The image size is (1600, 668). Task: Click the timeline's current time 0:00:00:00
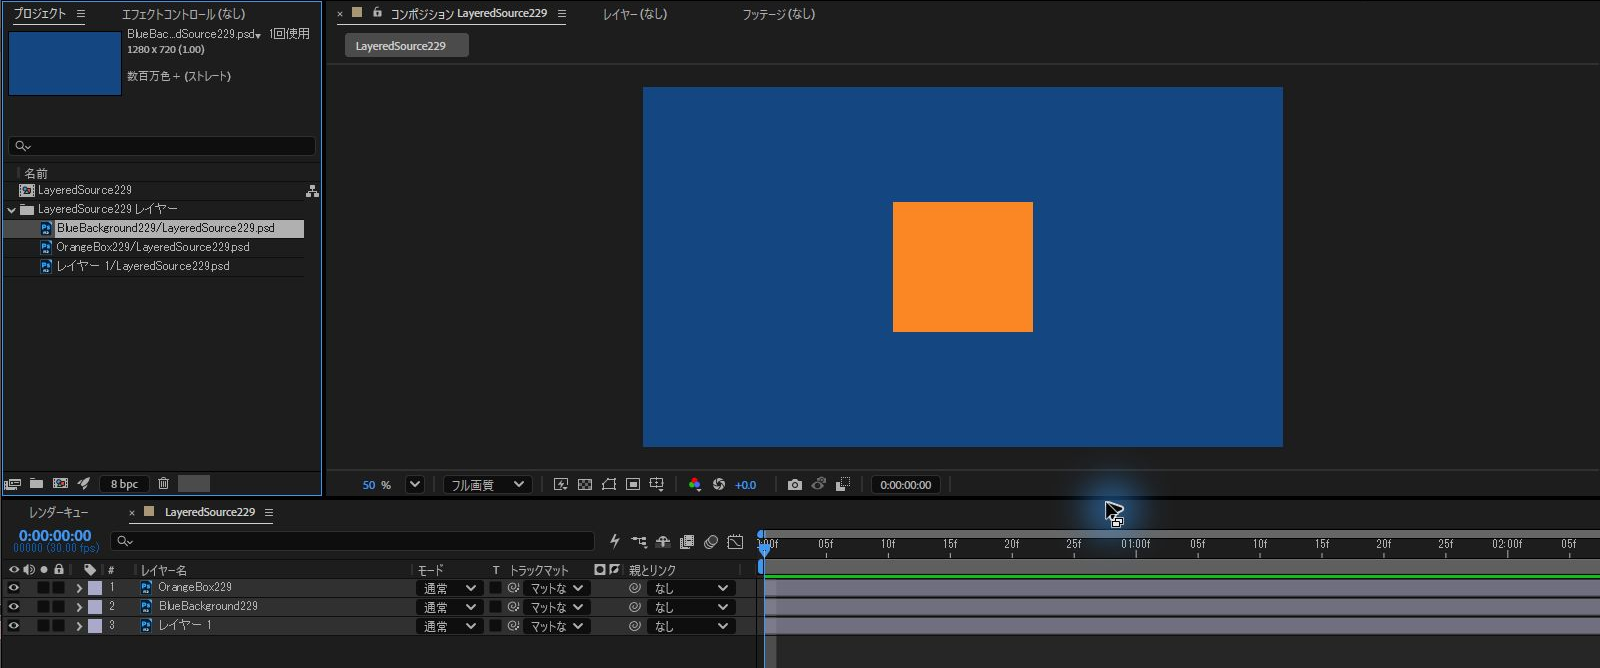tap(55, 536)
